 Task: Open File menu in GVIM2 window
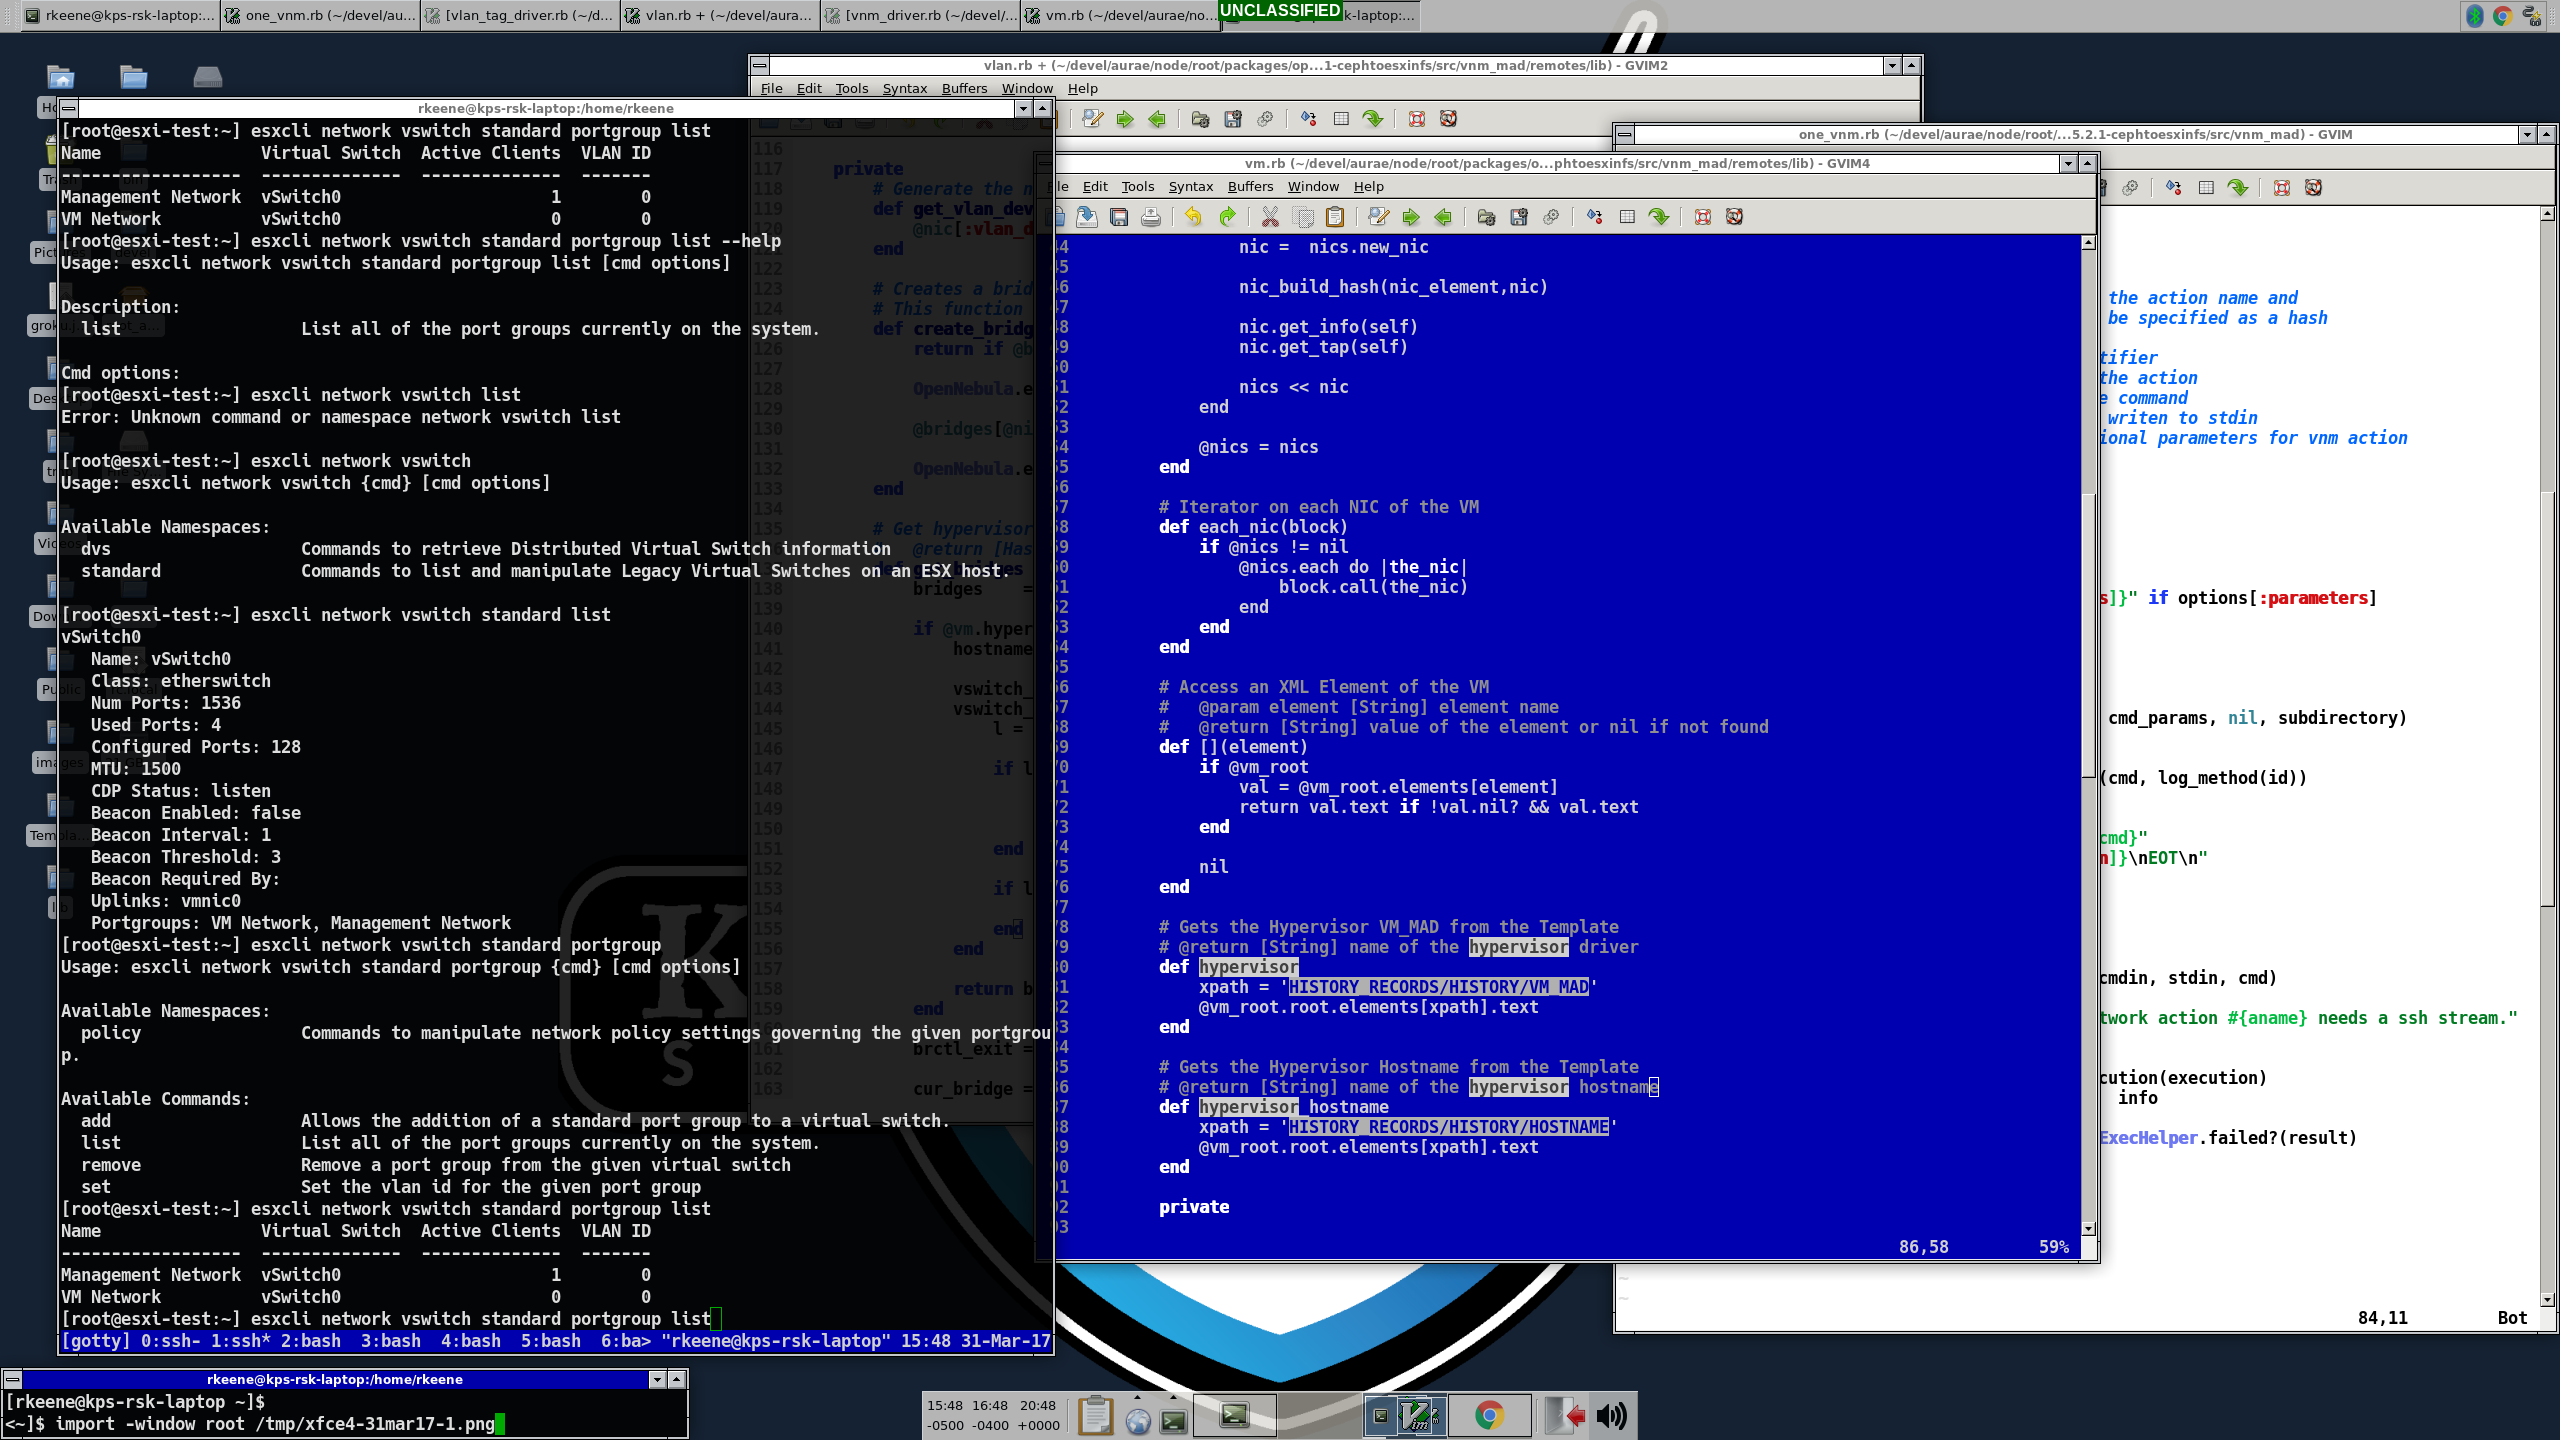(x=771, y=88)
